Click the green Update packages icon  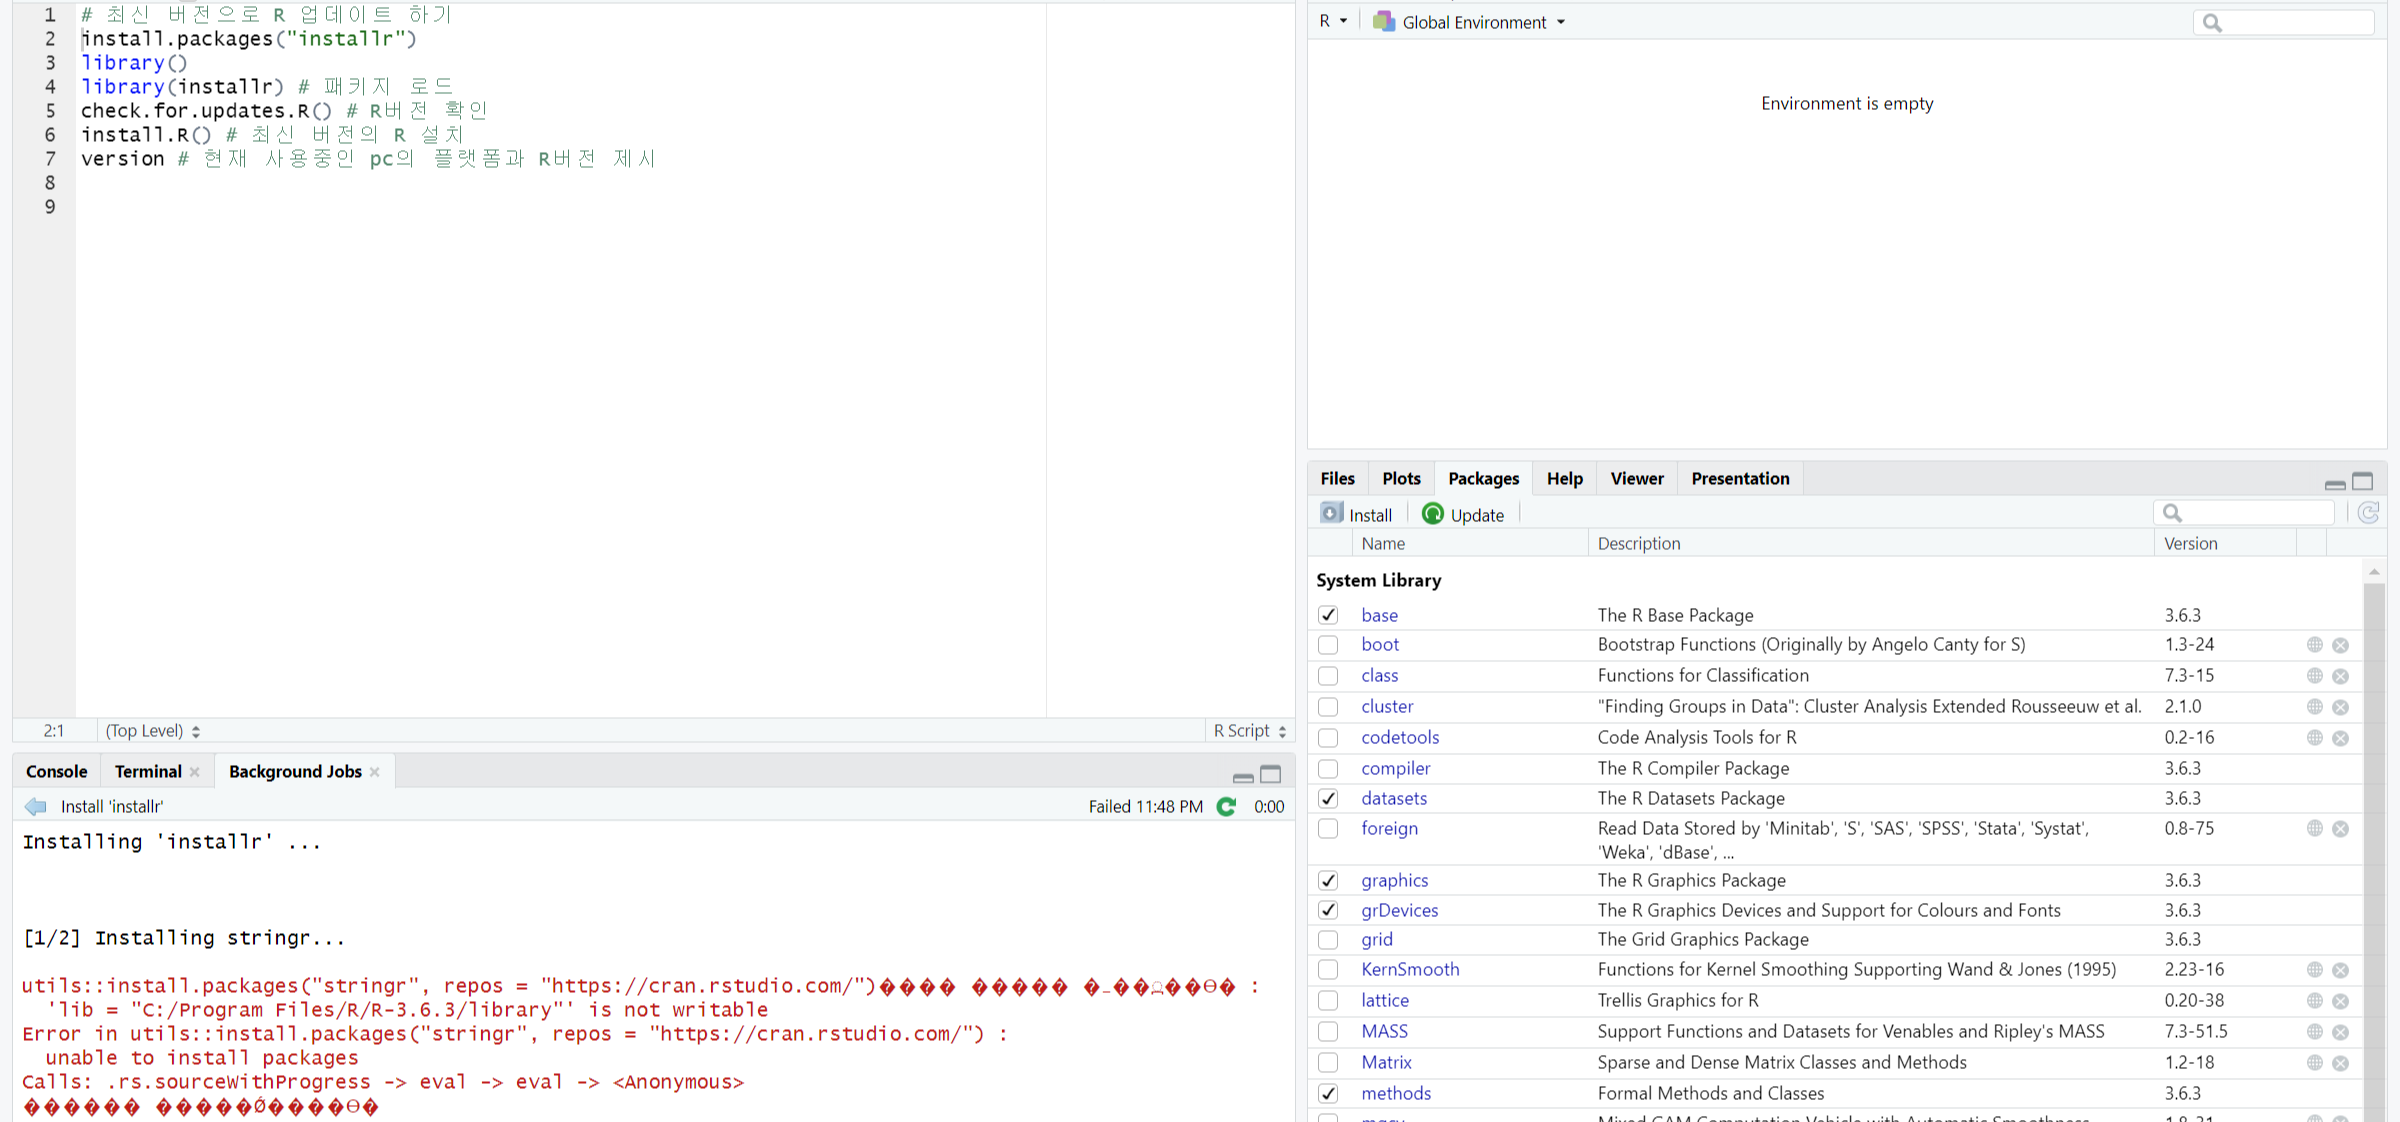[x=1433, y=514]
